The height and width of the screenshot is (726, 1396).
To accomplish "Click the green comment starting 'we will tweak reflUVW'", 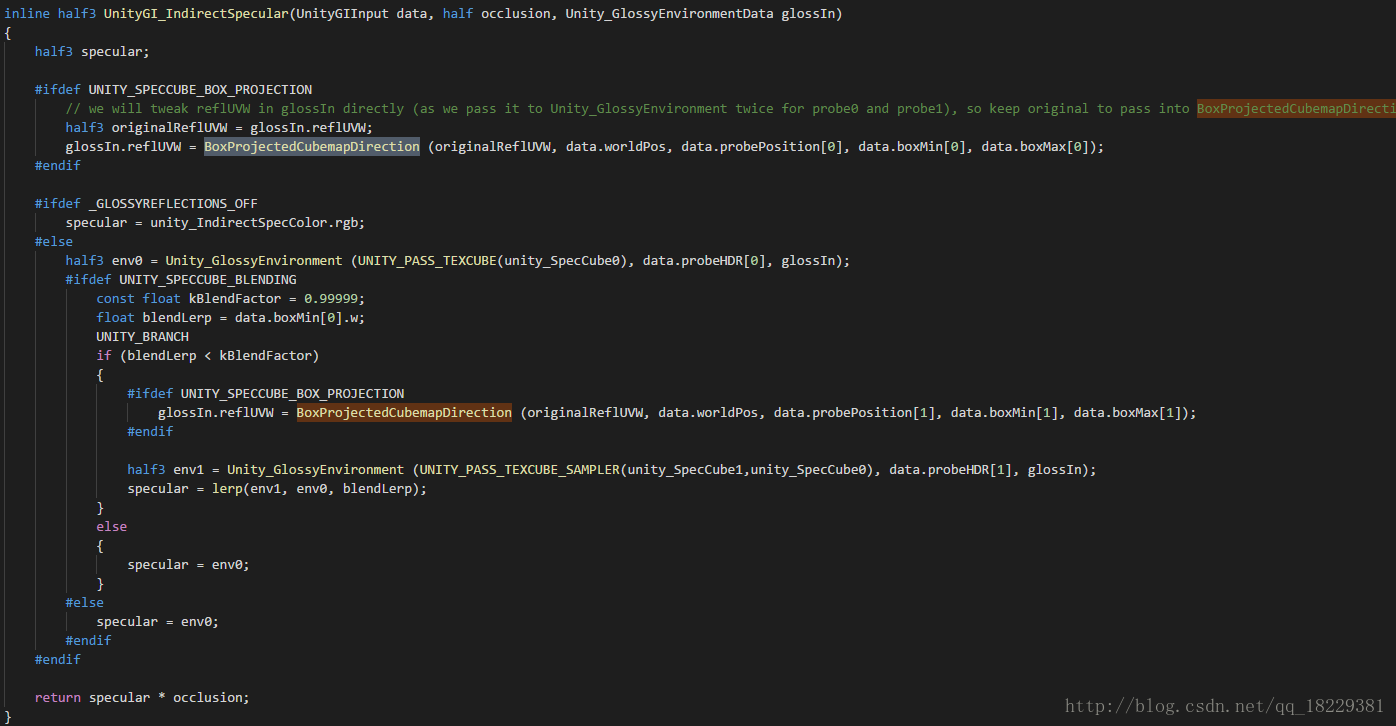I will tap(730, 109).
